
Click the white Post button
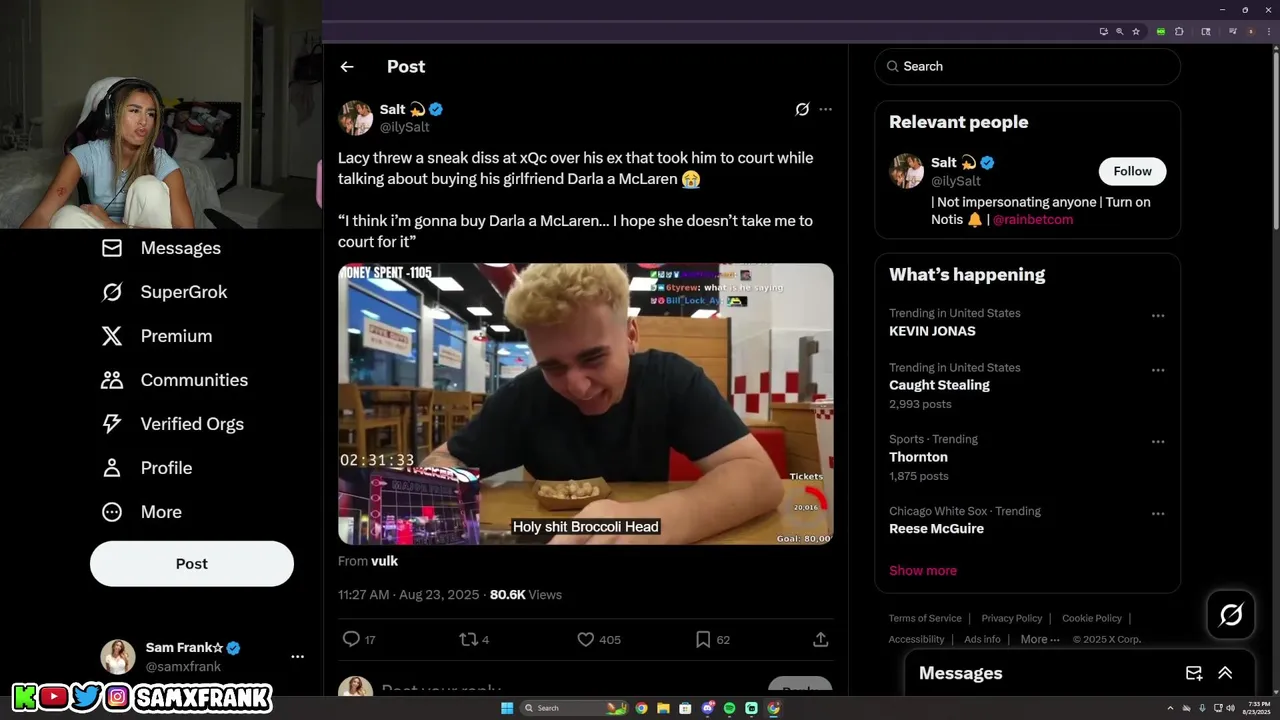click(x=192, y=564)
